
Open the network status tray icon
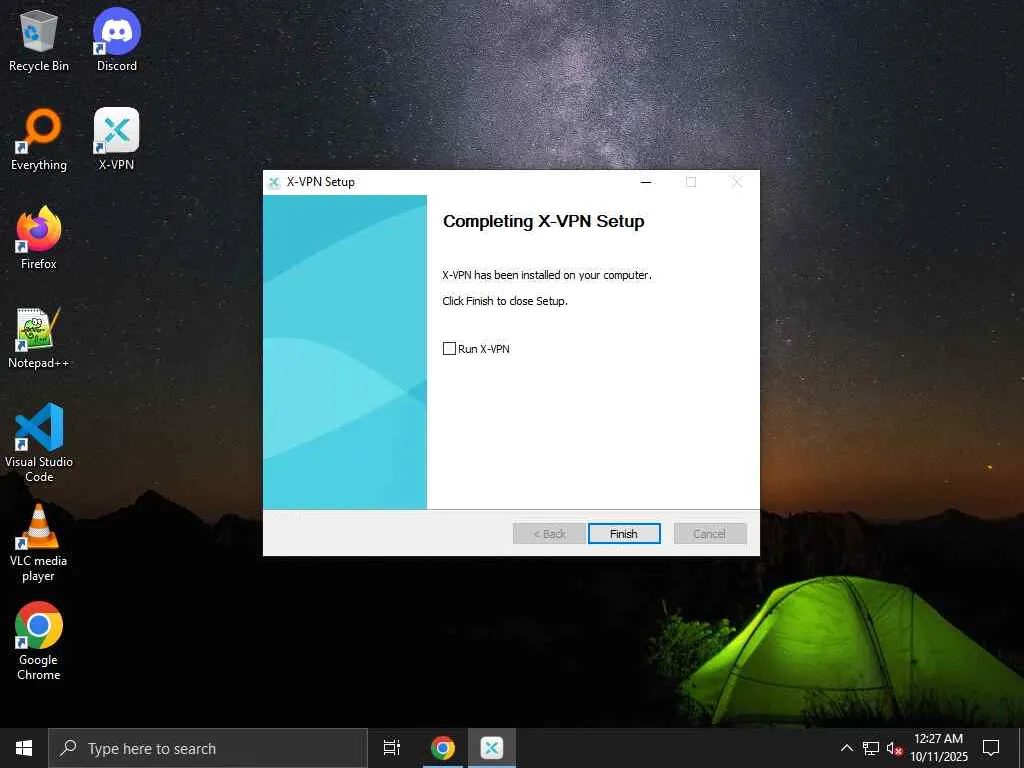(x=871, y=748)
